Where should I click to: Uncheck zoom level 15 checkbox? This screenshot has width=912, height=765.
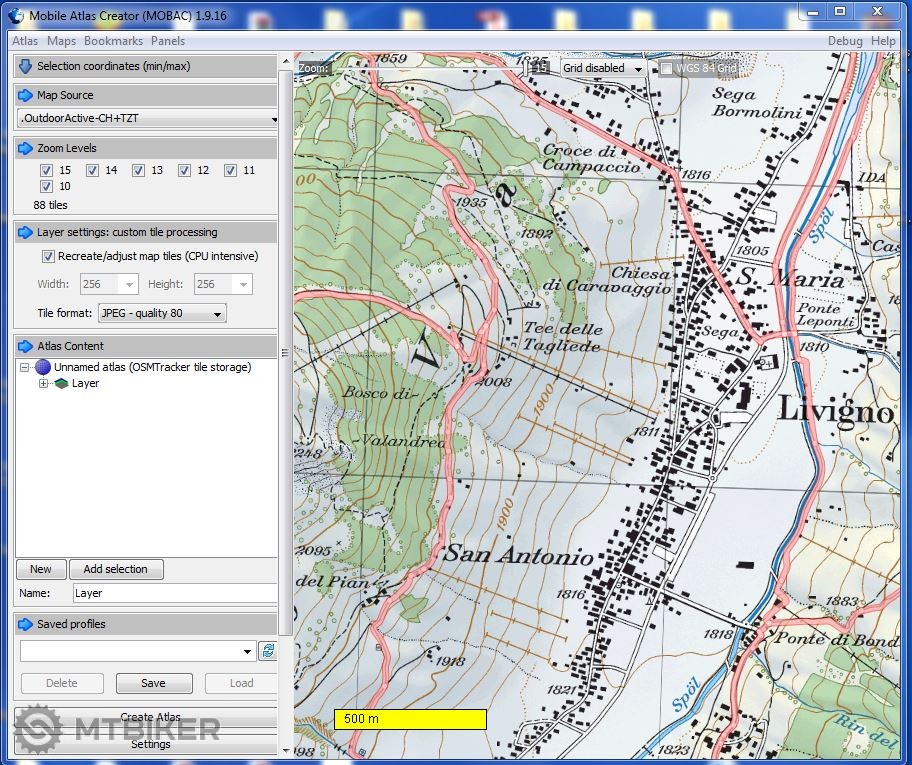pos(46,170)
